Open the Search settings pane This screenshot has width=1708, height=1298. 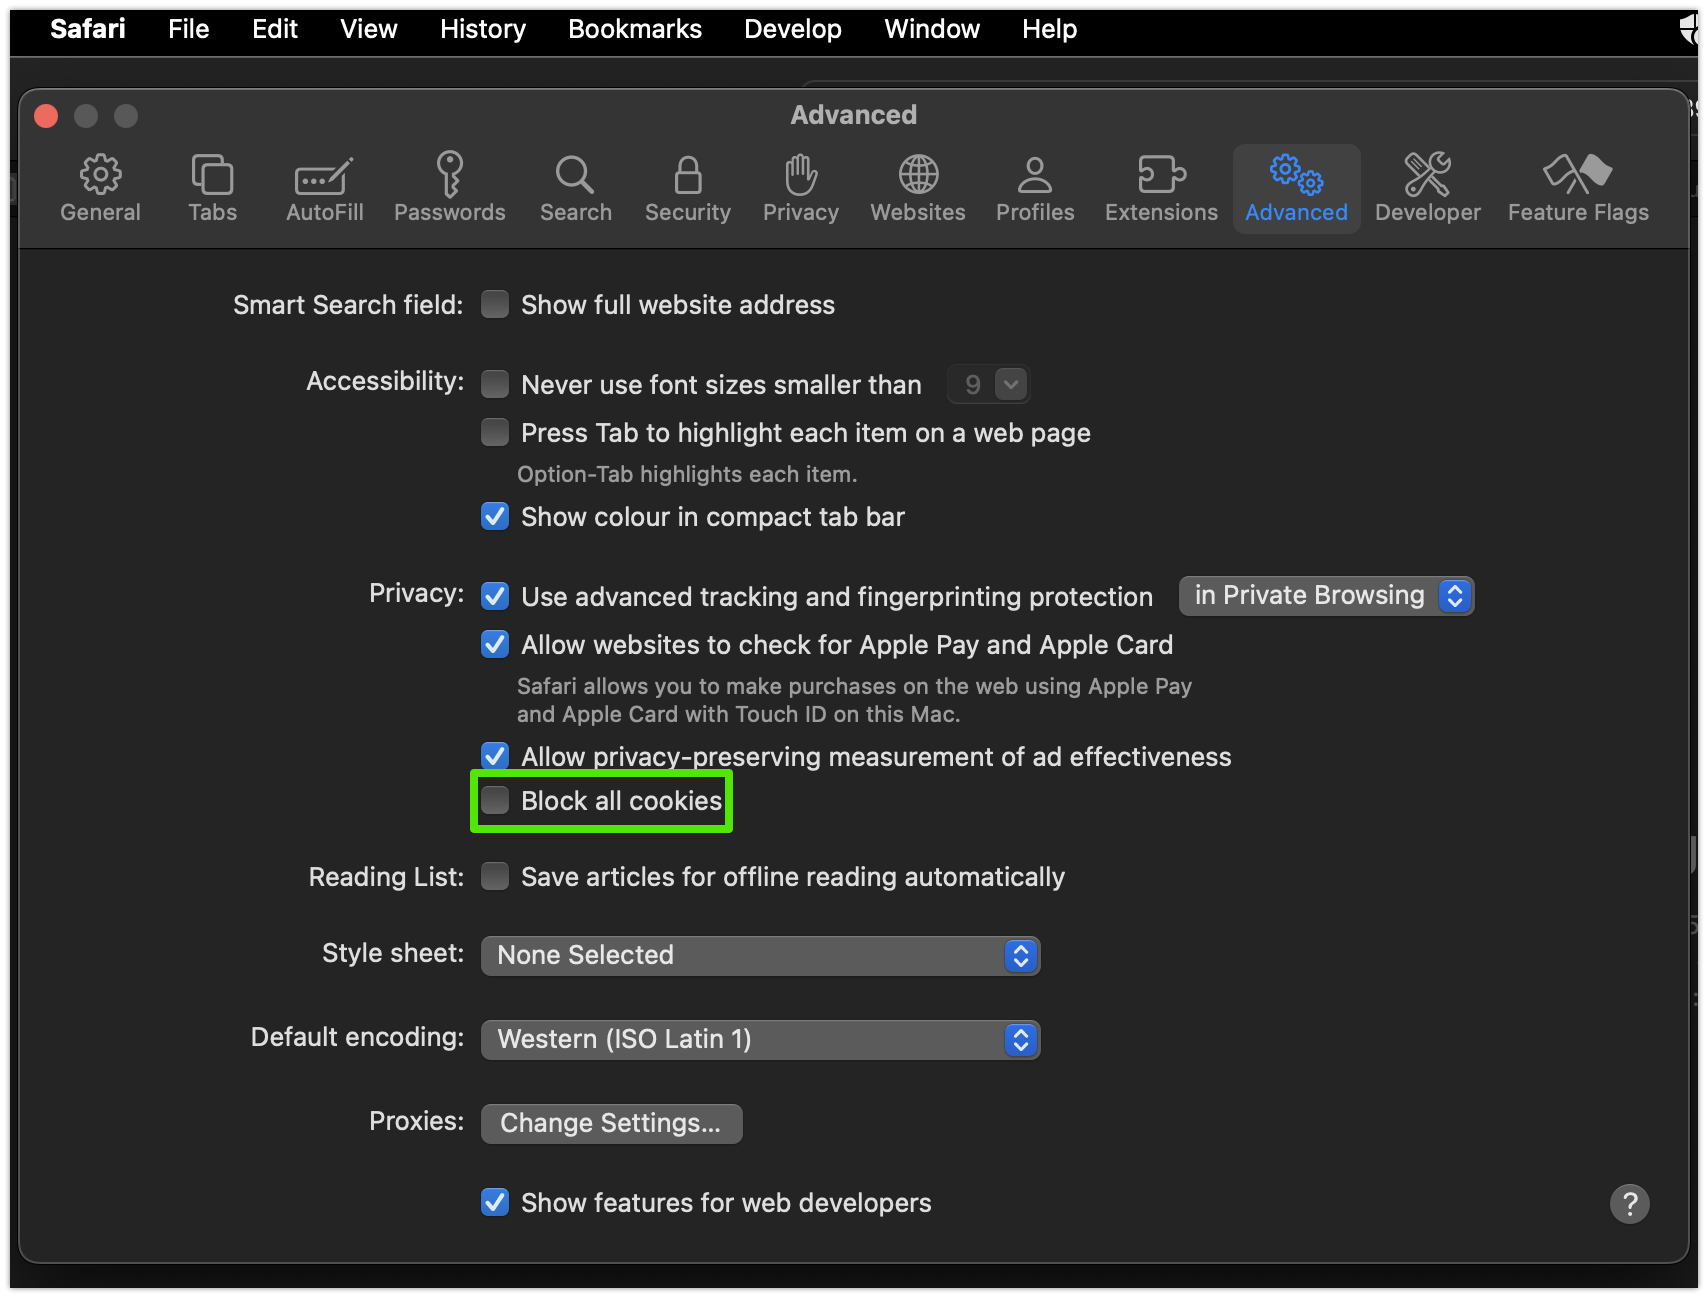pos(576,188)
